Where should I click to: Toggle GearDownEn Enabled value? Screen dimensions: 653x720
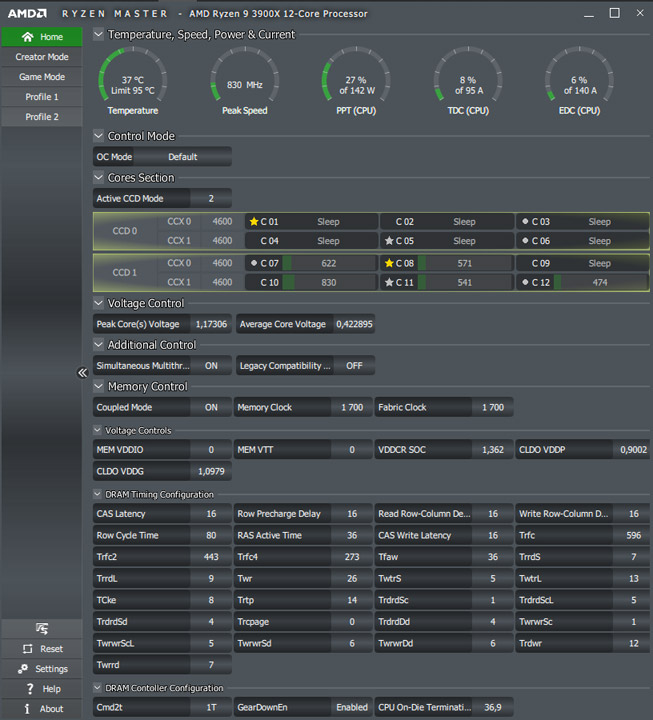click(x=352, y=707)
